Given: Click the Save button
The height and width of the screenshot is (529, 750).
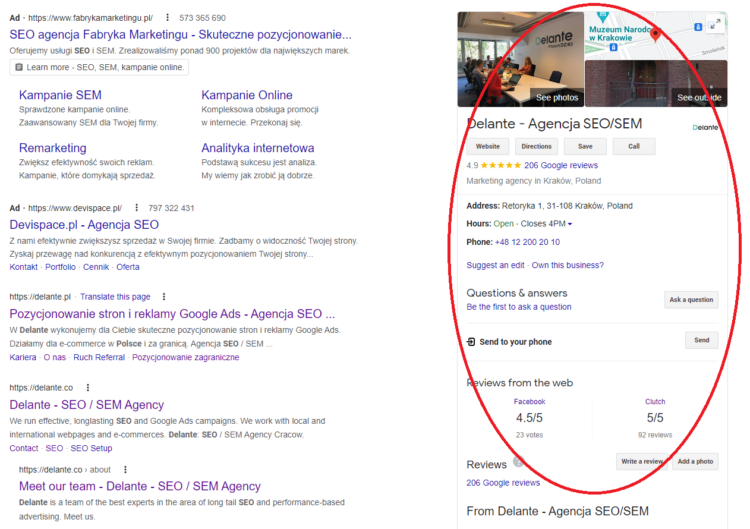Looking at the screenshot, I should [585, 146].
